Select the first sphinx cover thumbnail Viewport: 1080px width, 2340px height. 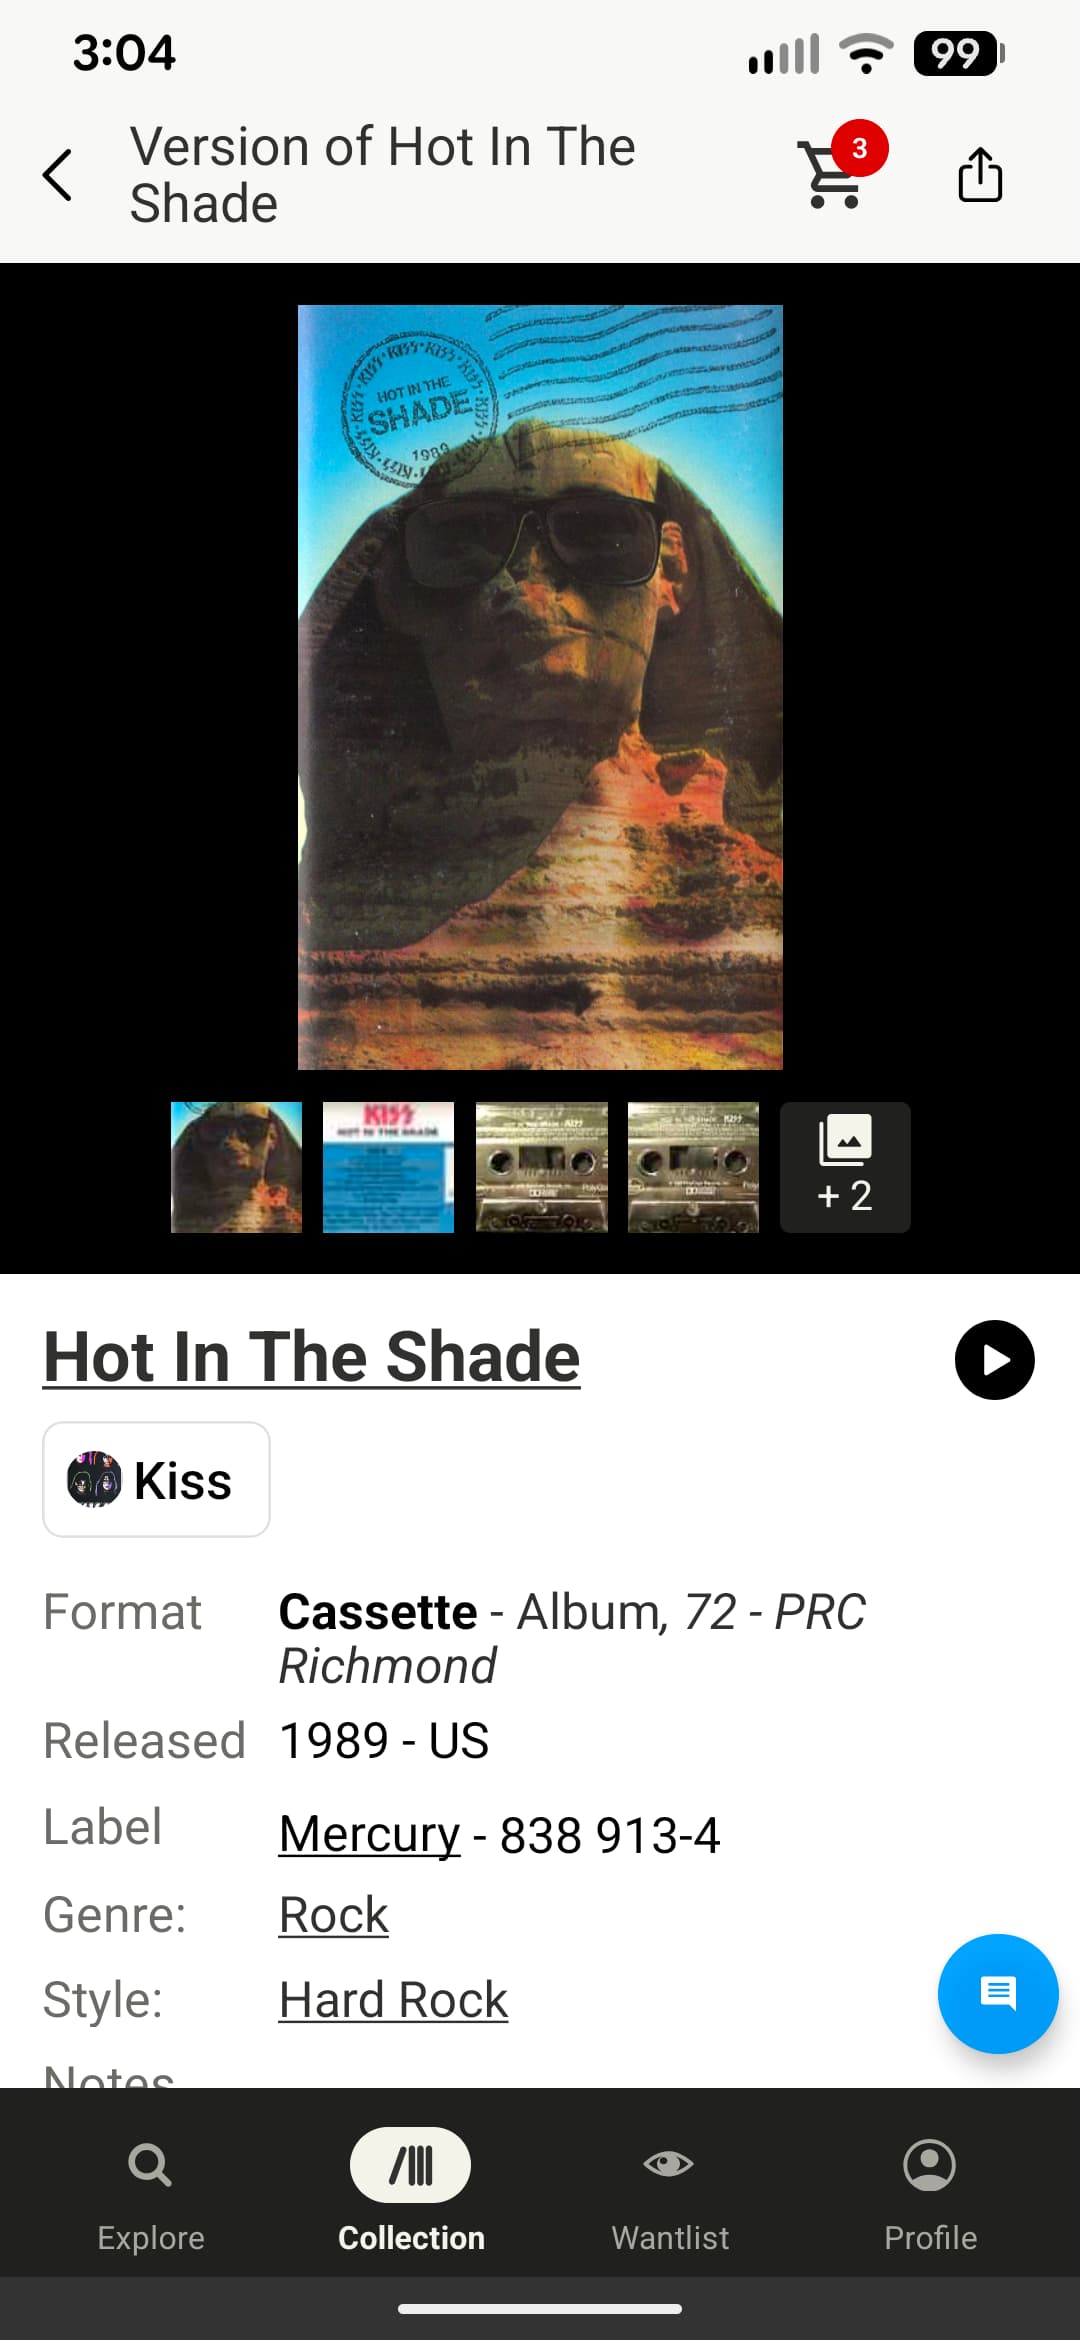(236, 1167)
